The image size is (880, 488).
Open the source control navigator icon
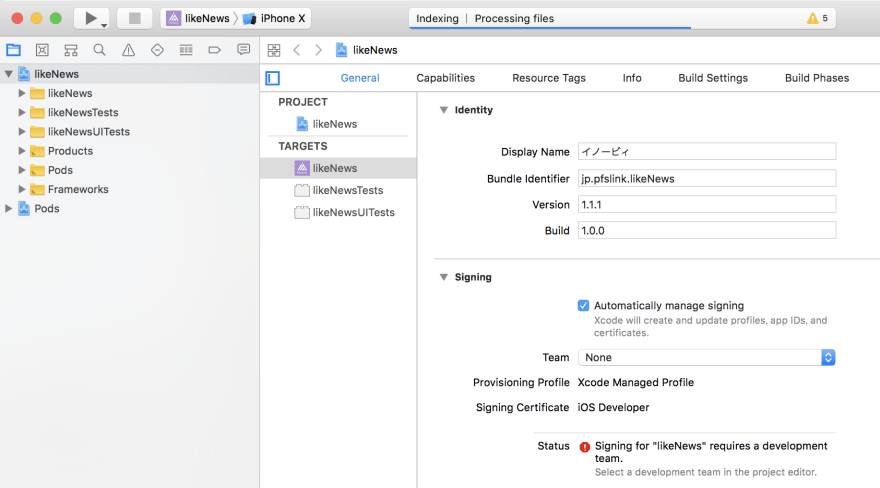(42, 50)
